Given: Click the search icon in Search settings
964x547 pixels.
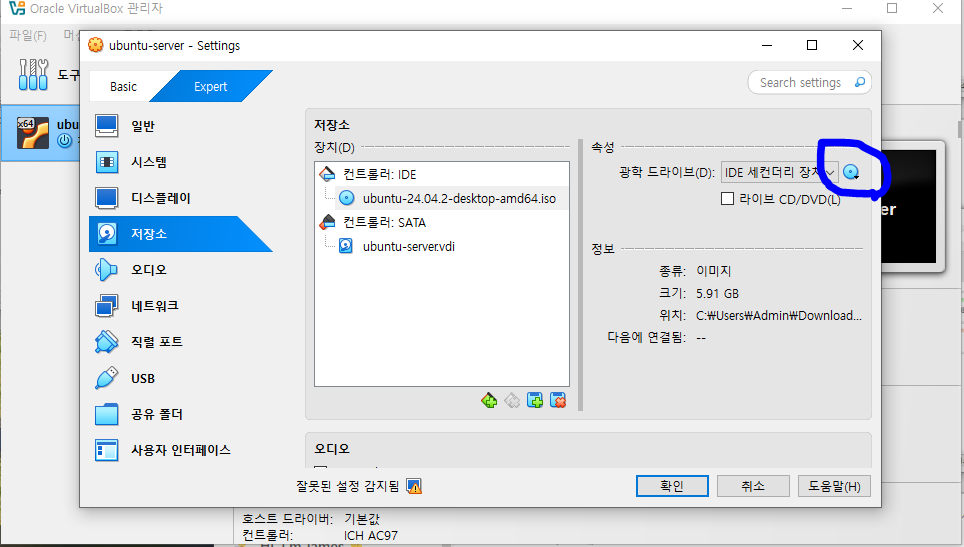Looking at the screenshot, I should click(859, 82).
